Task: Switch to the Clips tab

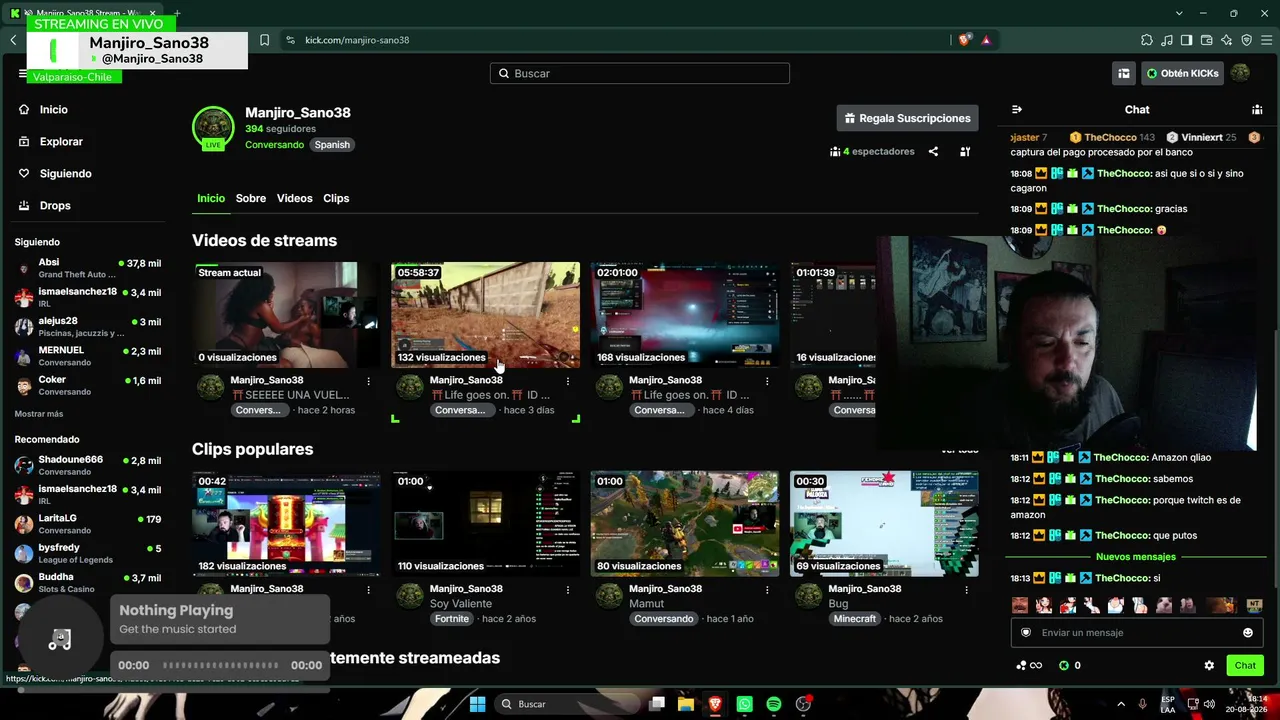Action: 336,198
